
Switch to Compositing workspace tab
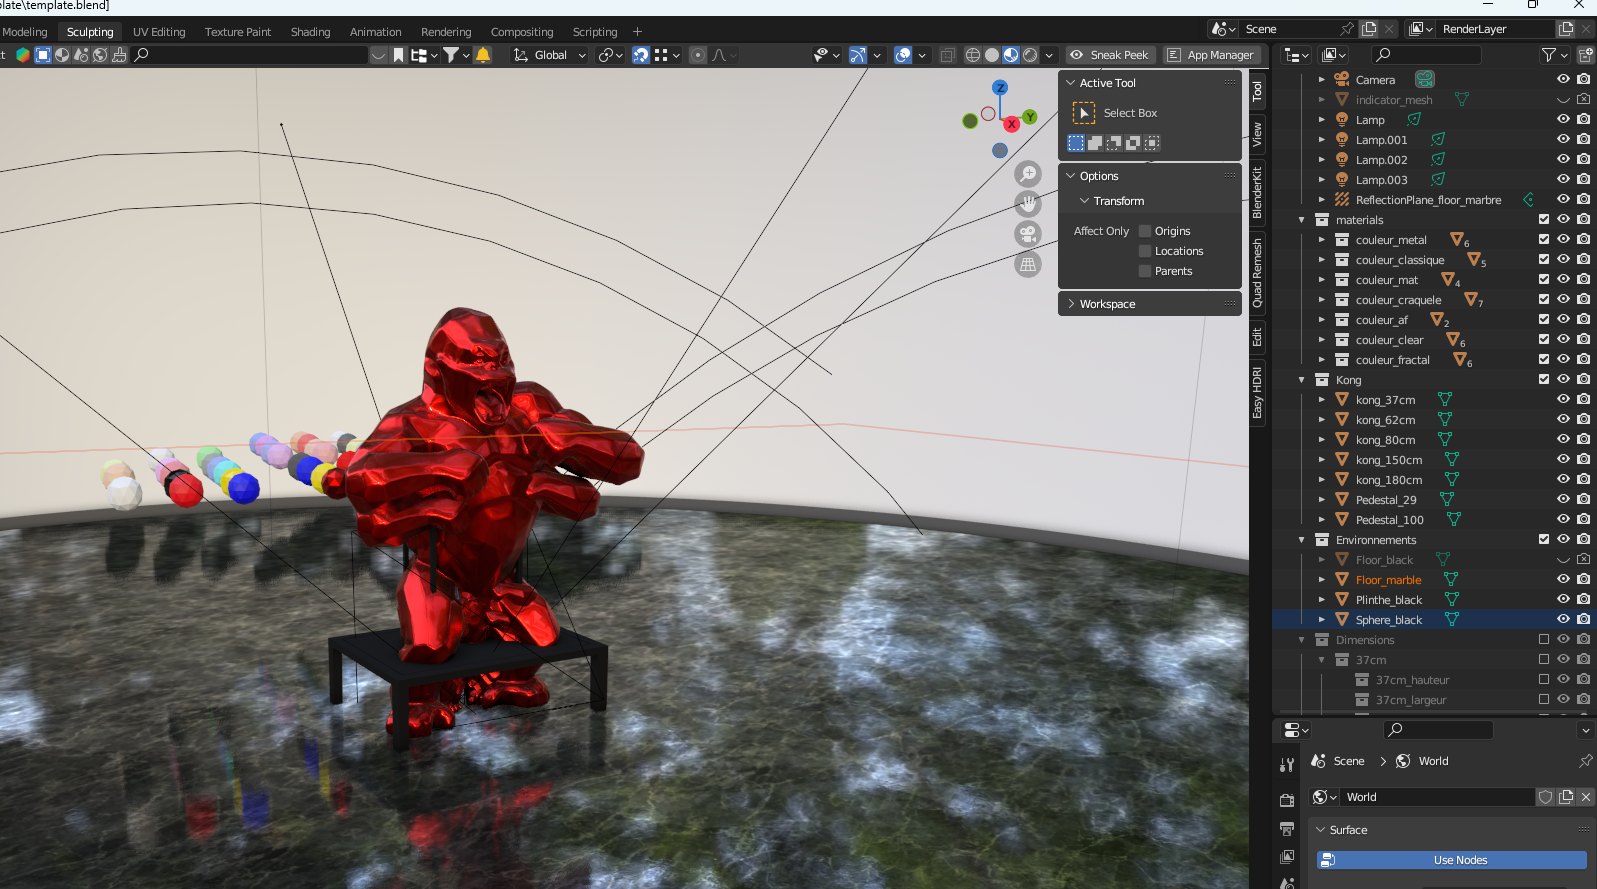[521, 32]
